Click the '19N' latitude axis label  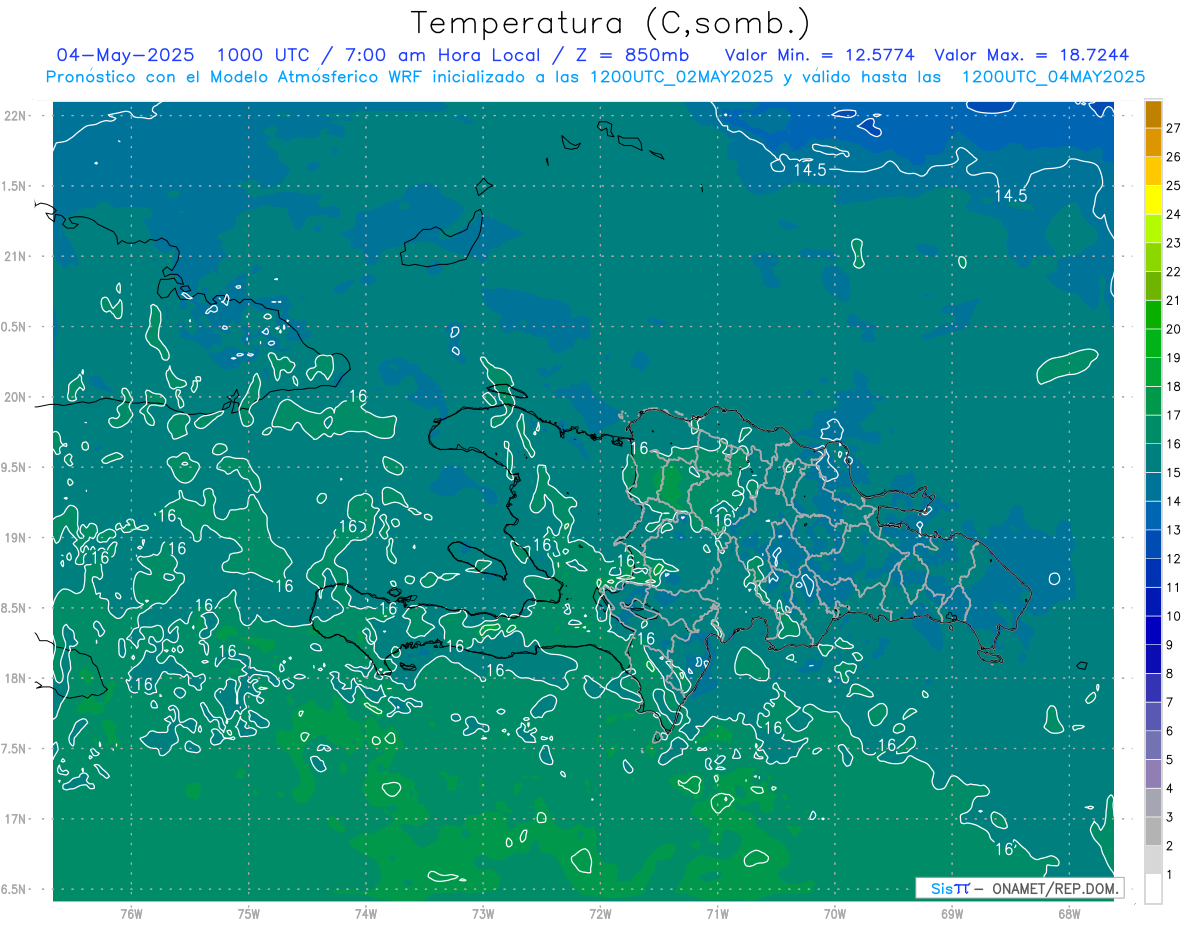click(x=16, y=538)
